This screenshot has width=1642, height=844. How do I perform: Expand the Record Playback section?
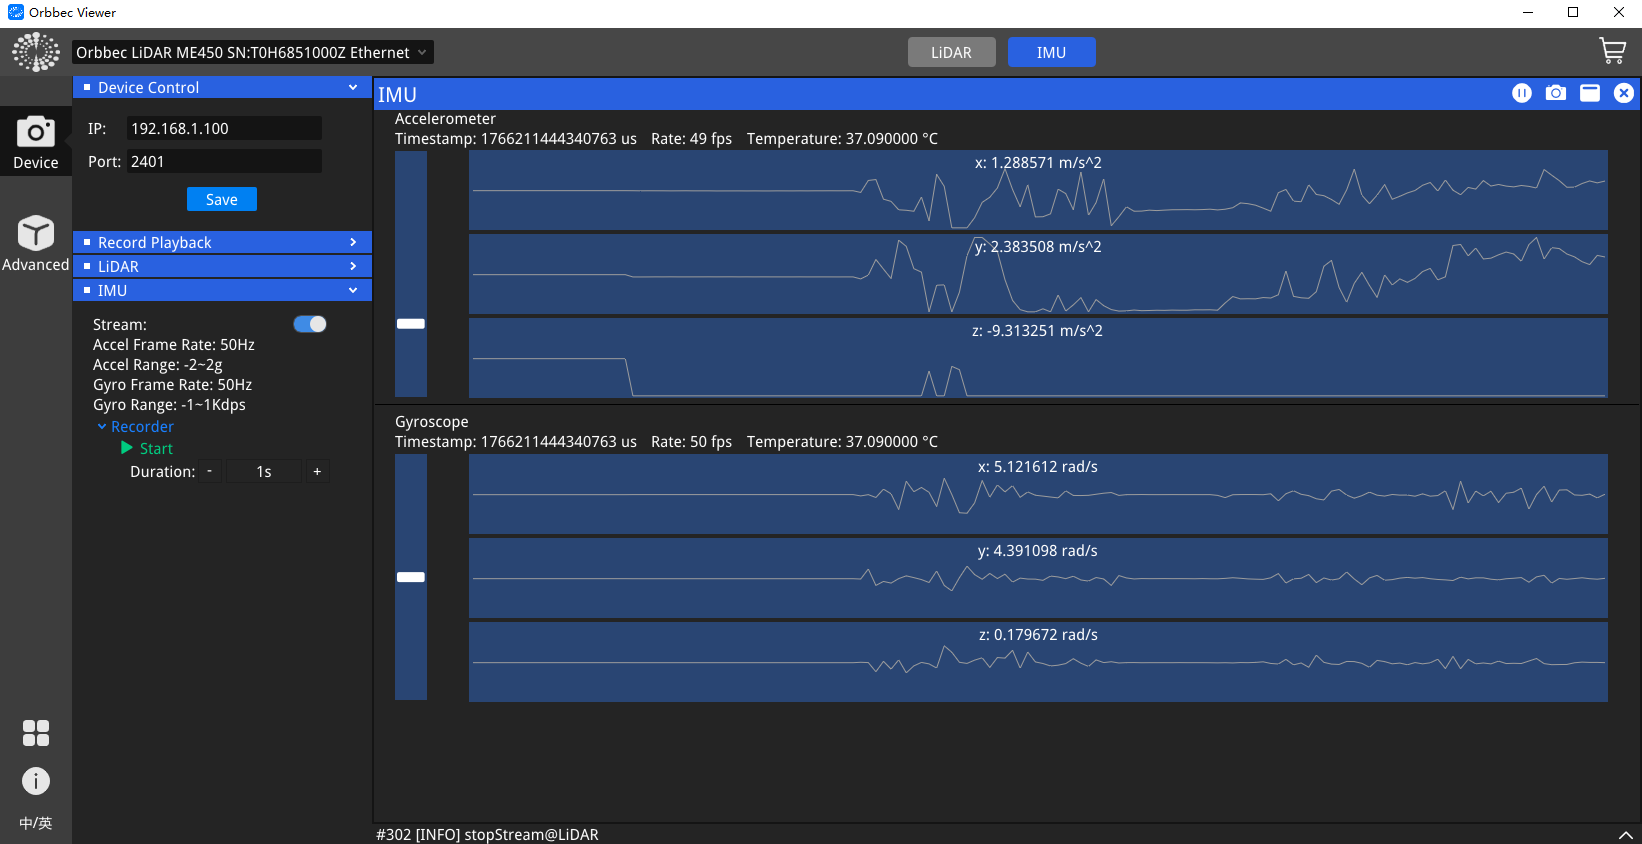tap(222, 242)
